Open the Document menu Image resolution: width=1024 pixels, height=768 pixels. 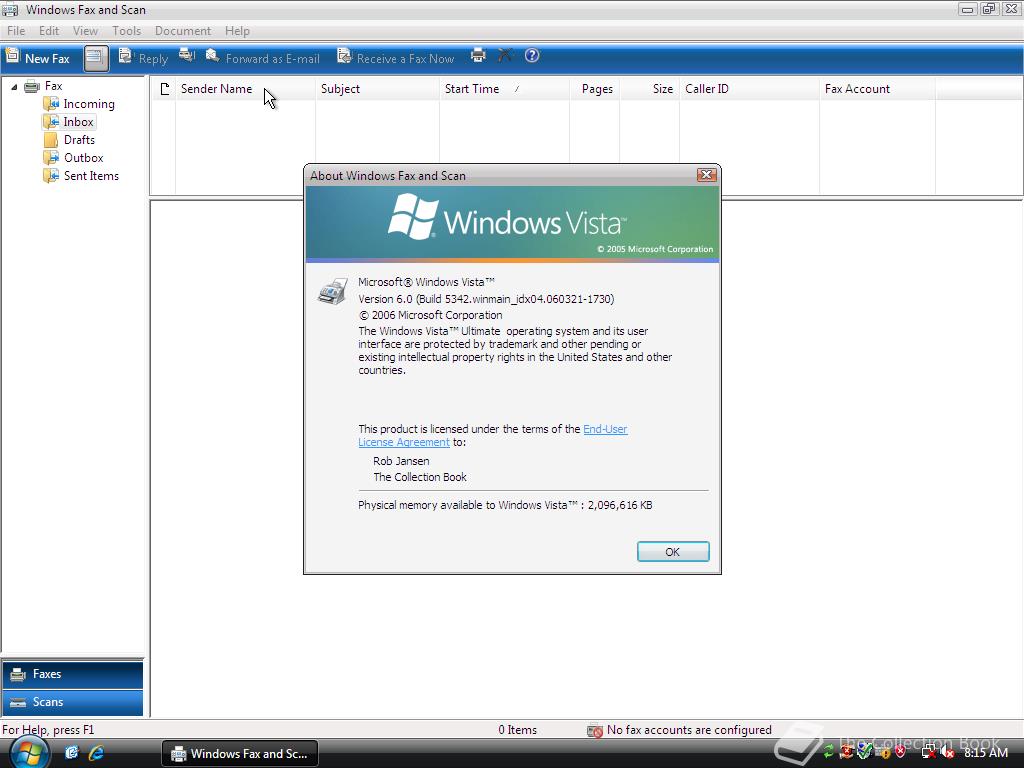[183, 31]
